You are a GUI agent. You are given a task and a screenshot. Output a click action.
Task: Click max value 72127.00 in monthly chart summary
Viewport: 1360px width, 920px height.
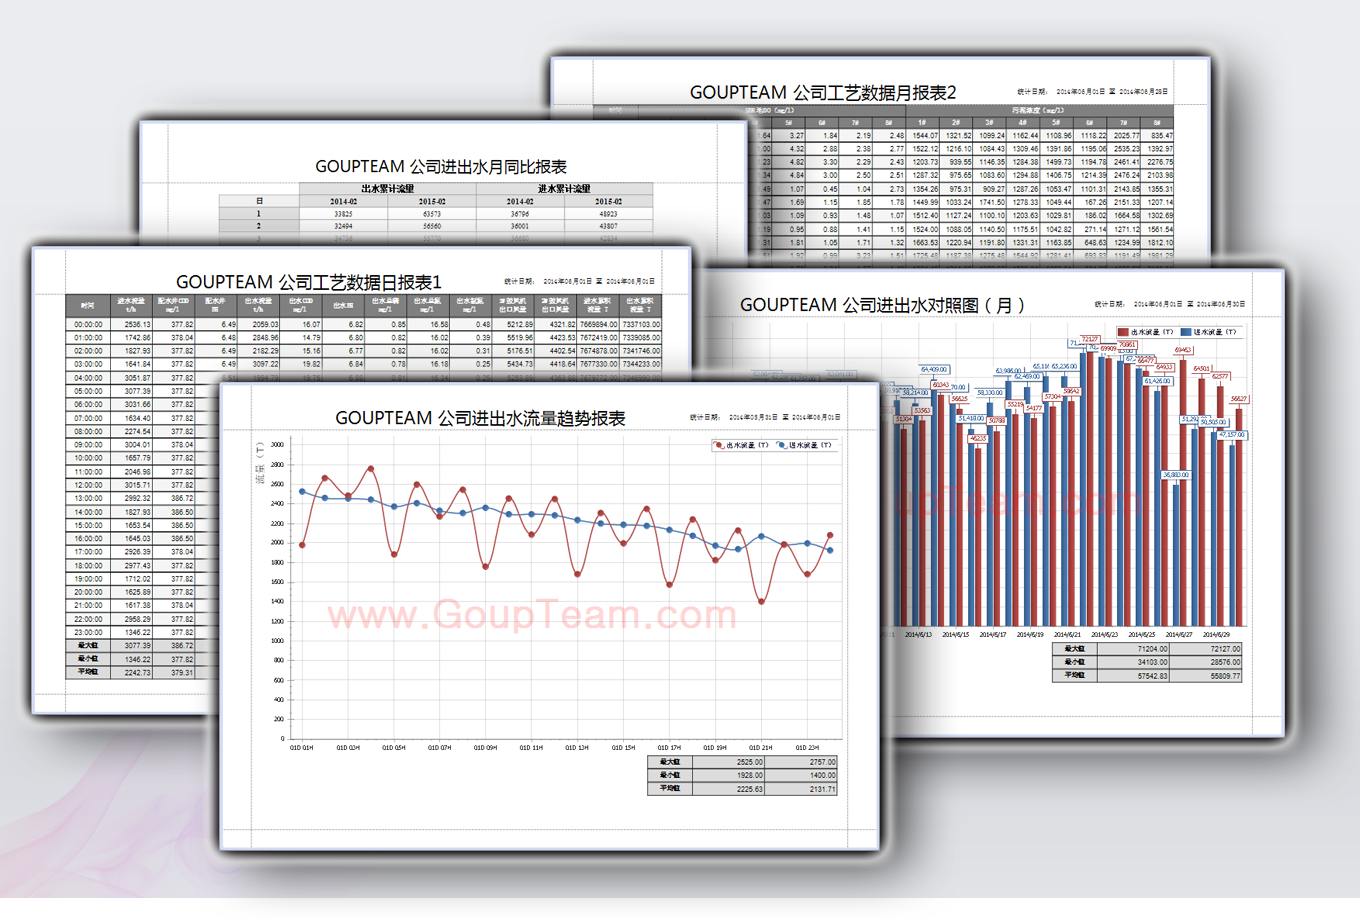(x=1224, y=649)
